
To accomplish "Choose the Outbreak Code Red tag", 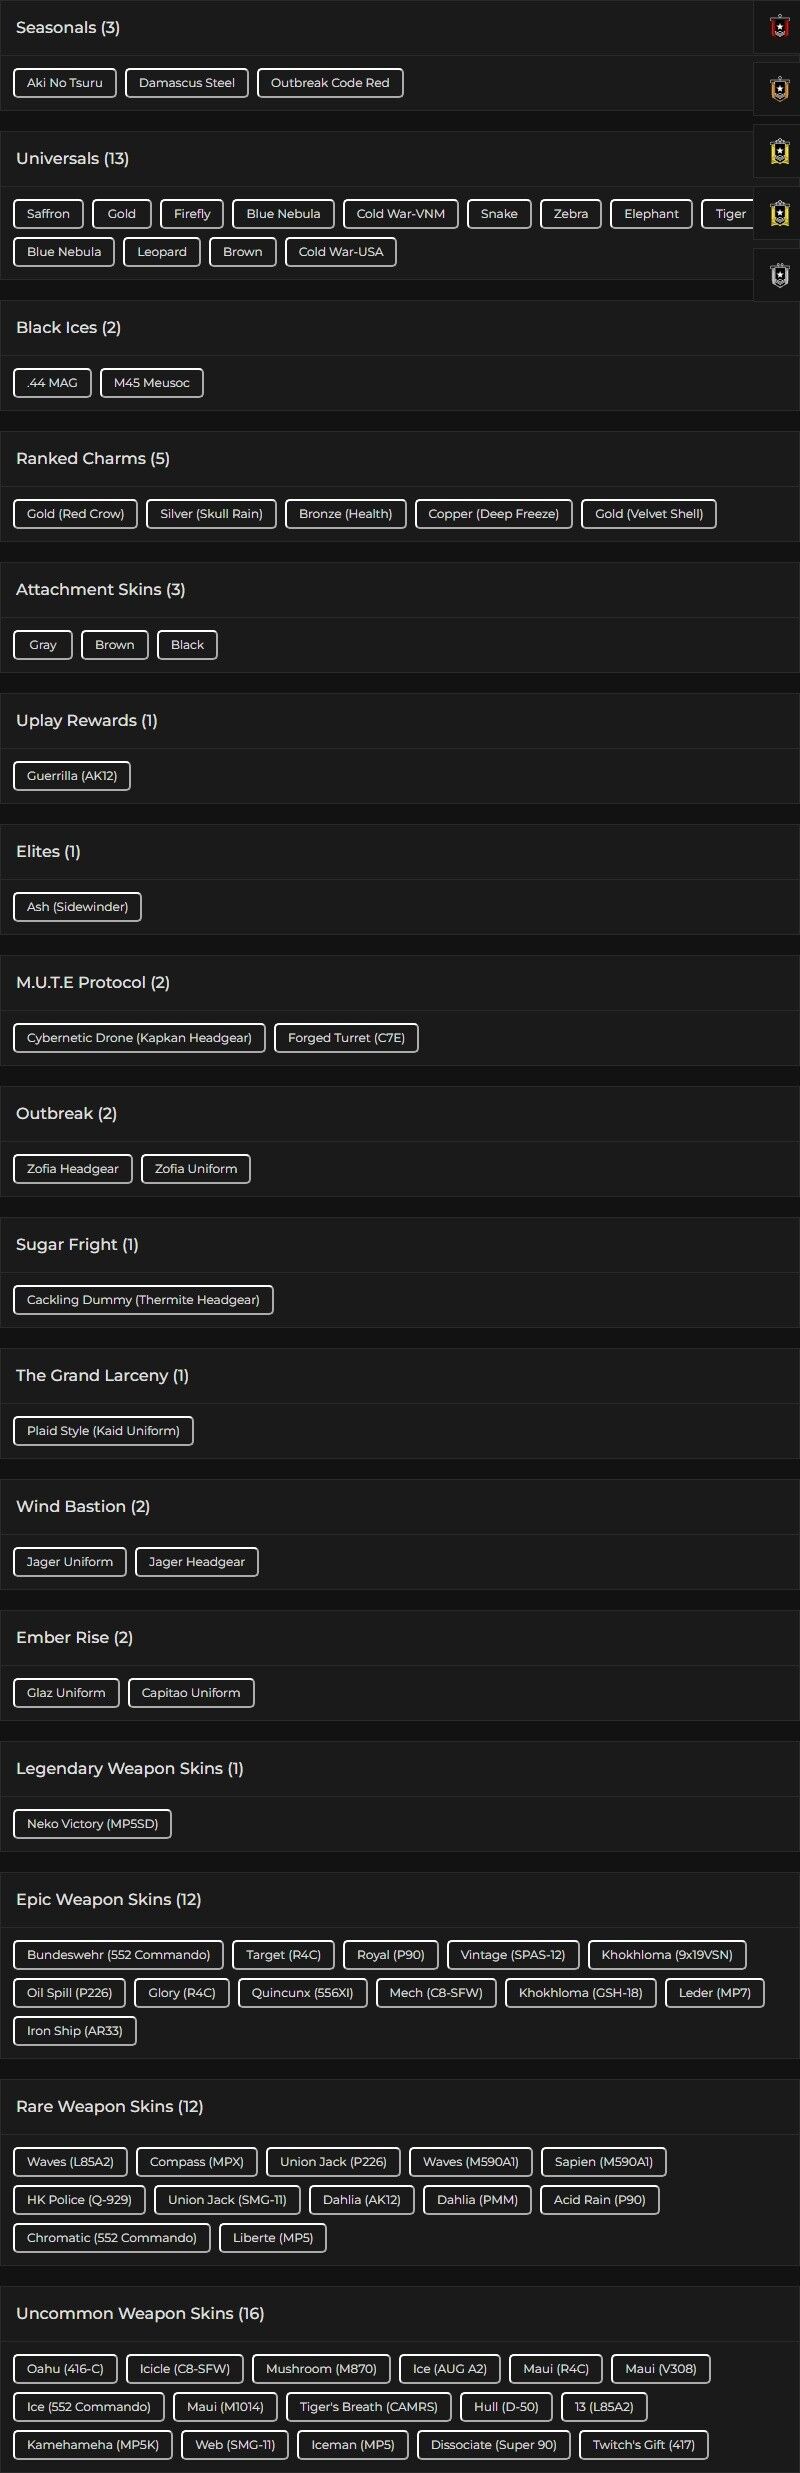I will tap(330, 83).
